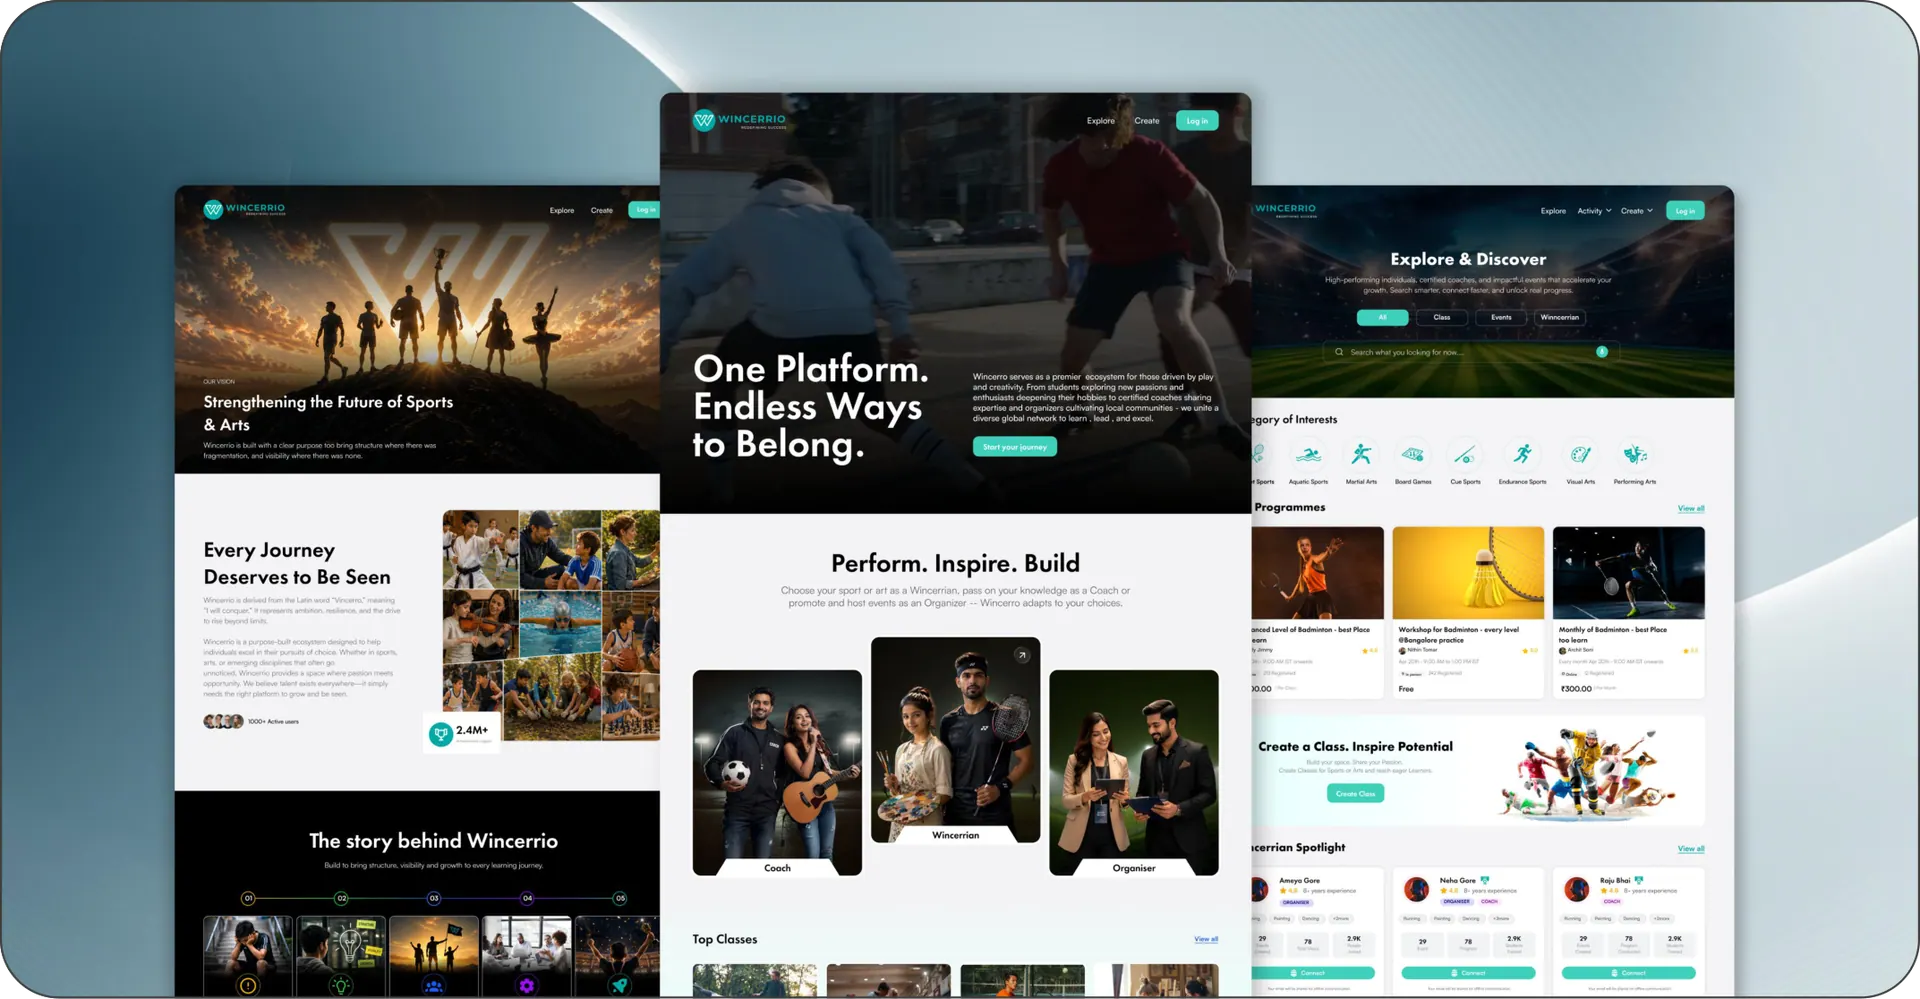The image size is (1920, 999).
Task: Click the purple gear icon on story card
Action: tap(527, 986)
